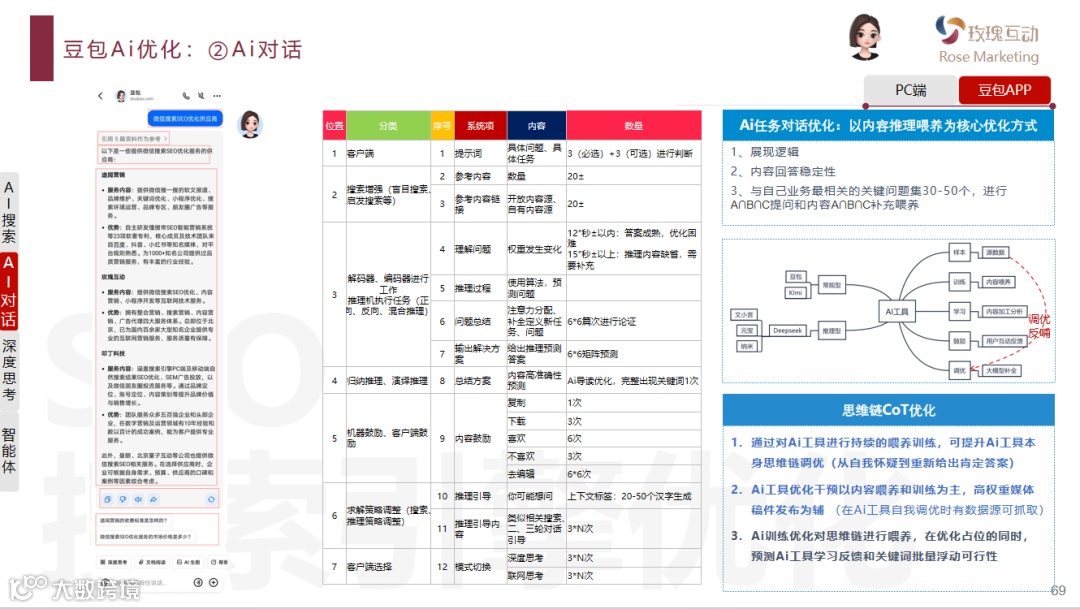Click the Ai任务对话优化 blue header

click(889, 125)
